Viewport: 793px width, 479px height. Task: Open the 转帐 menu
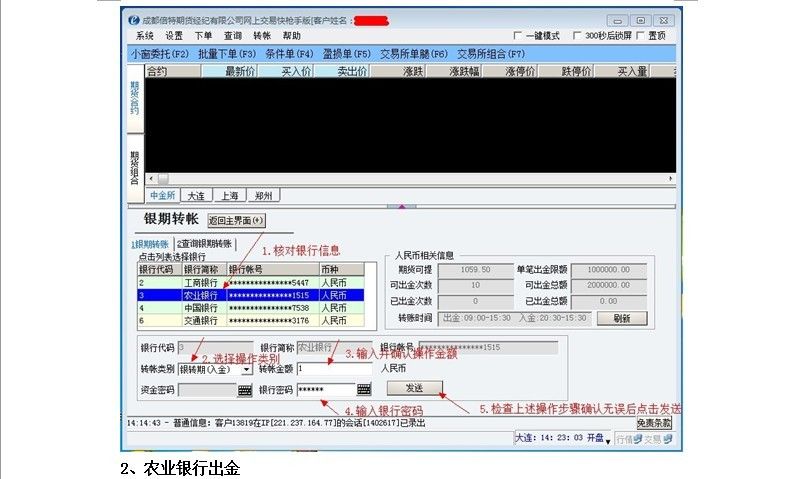click(262, 36)
